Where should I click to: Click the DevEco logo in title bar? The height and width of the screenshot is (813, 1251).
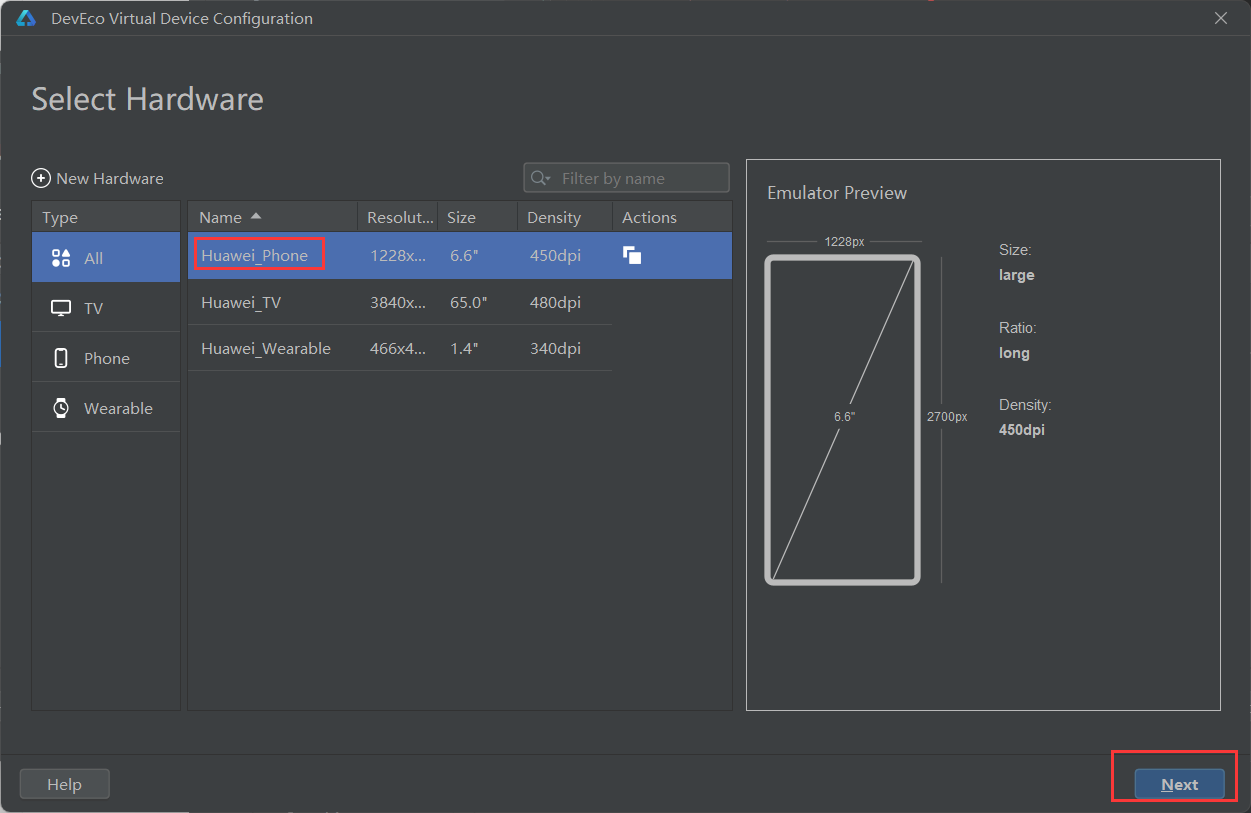(26, 18)
